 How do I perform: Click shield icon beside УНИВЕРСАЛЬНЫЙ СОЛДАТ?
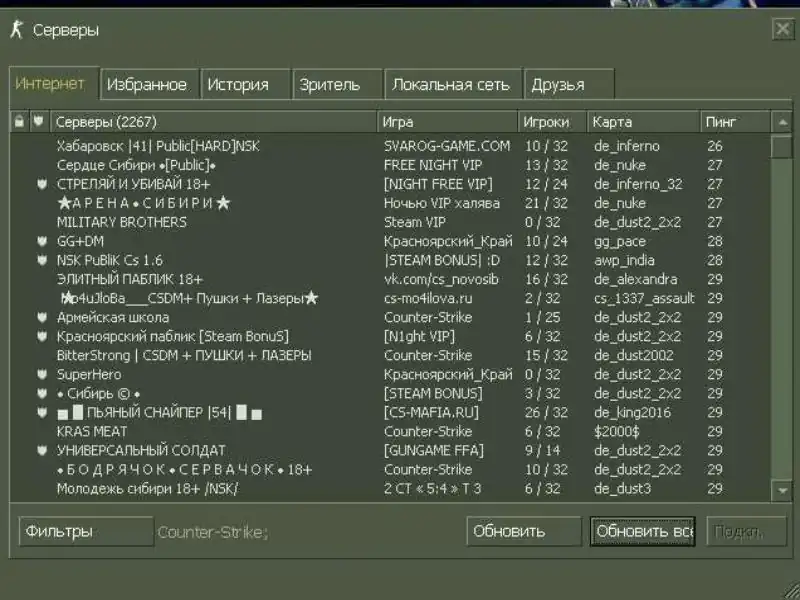(x=42, y=451)
